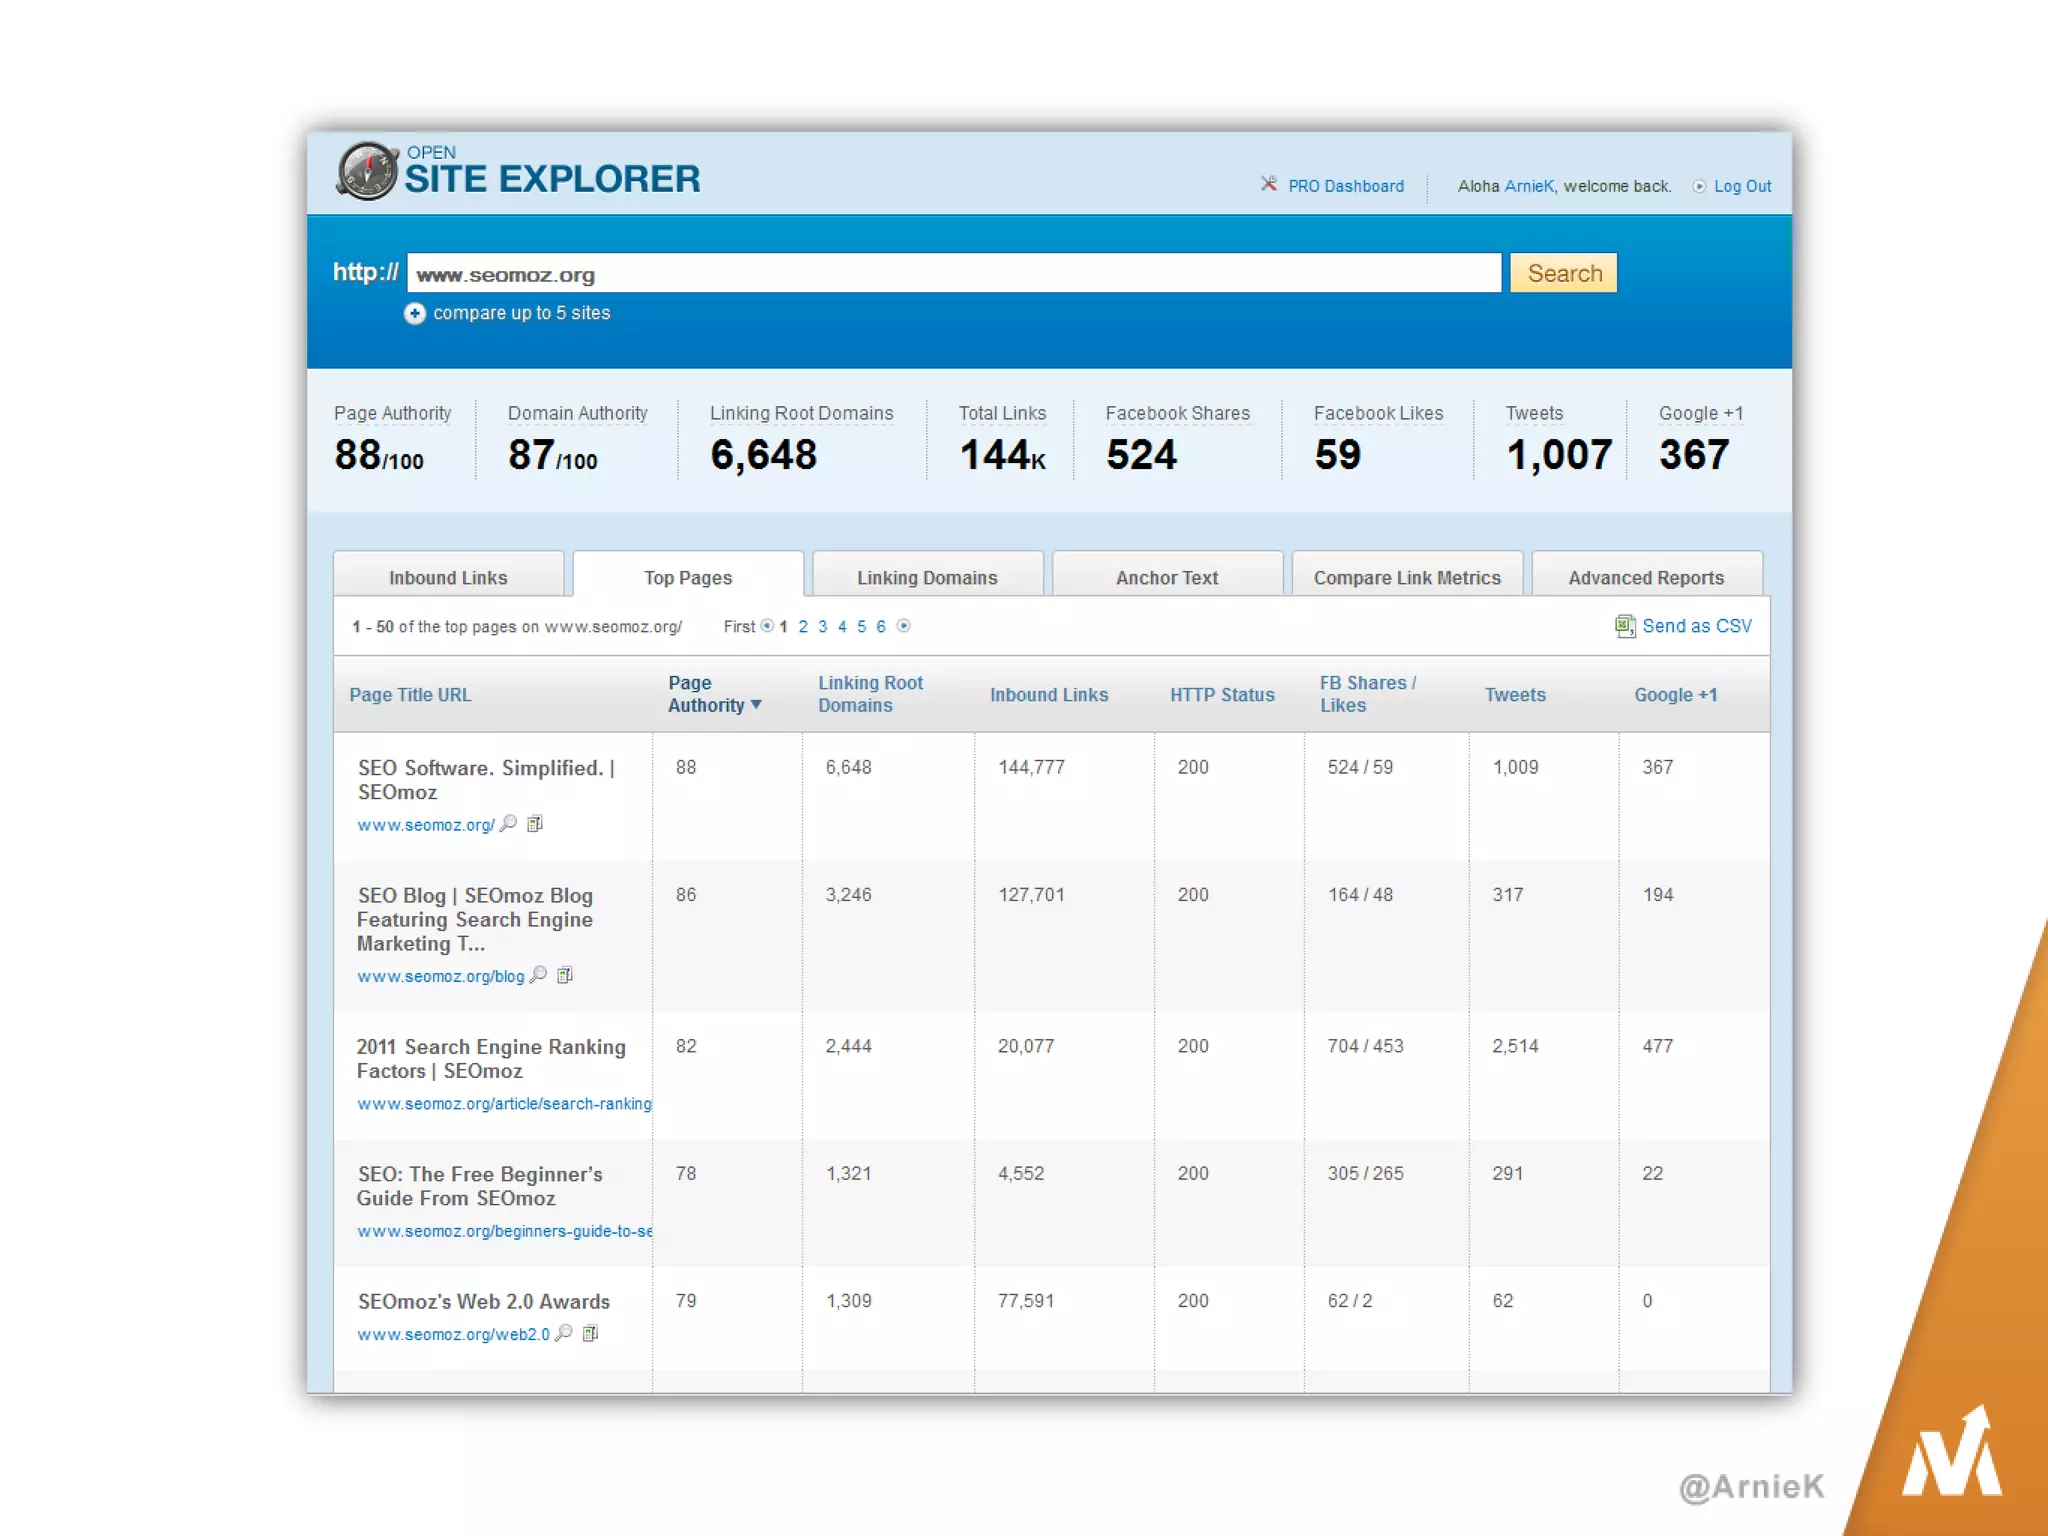Viewport: 2048px width, 1536px height.
Task: Click the circular icon before Log Out
Action: (1699, 186)
